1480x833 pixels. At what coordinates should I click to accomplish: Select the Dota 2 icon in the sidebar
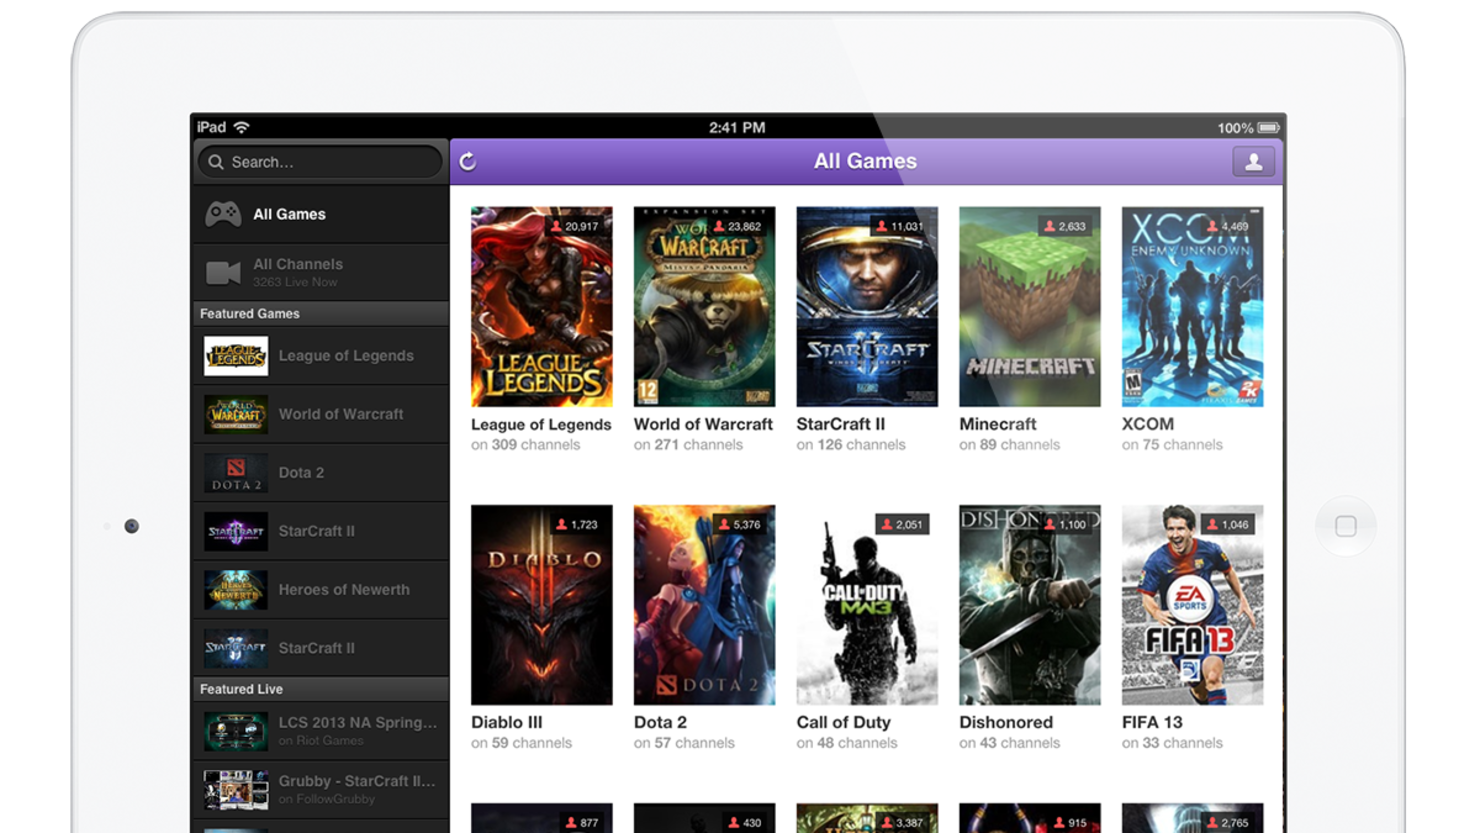pos(234,472)
